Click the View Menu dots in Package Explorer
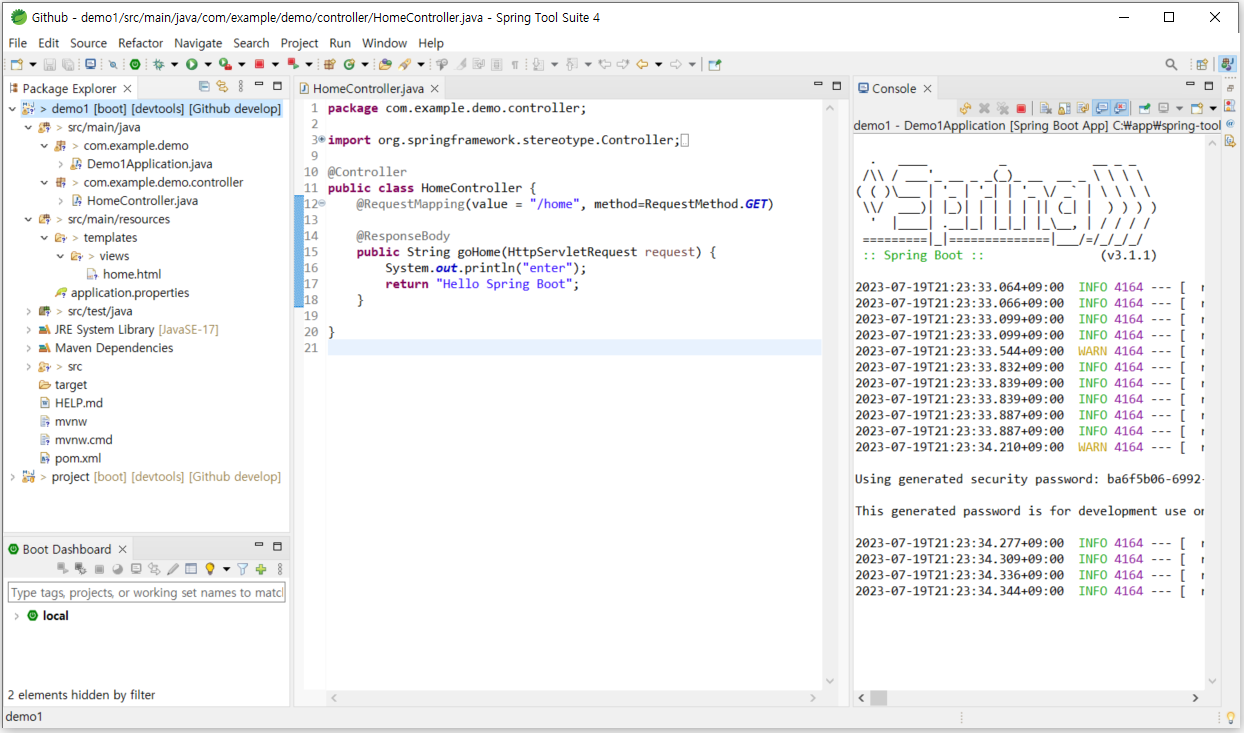Image resolution: width=1244 pixels, height=733 pixels. pos(241,86)
